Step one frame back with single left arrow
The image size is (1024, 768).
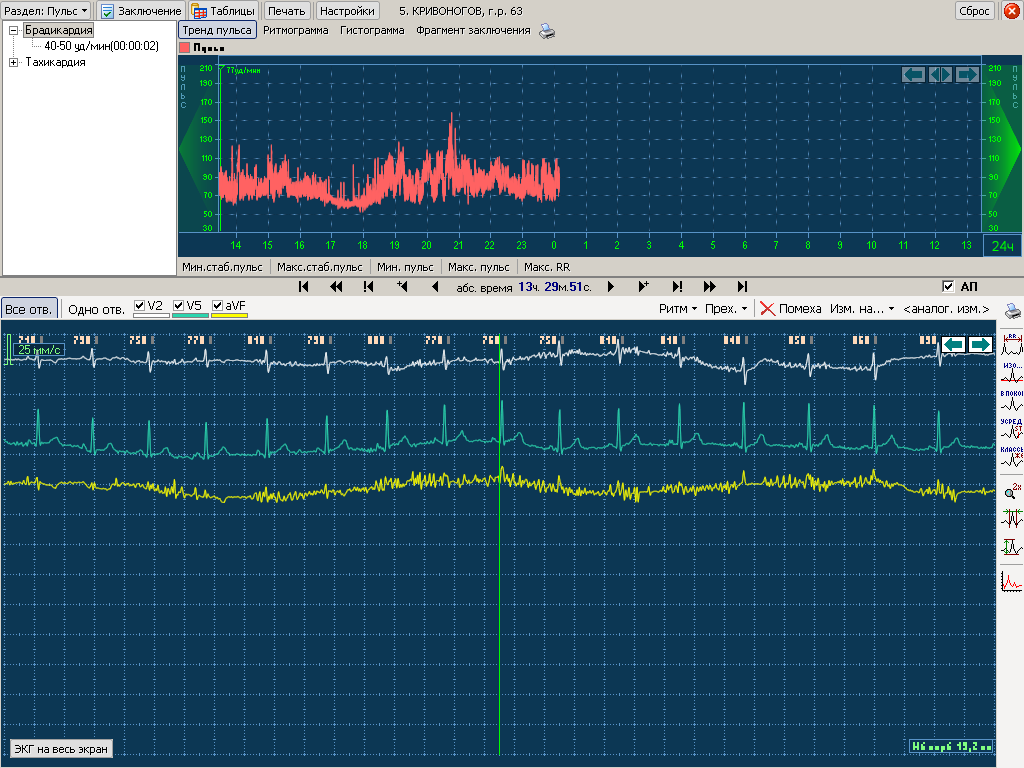pyautogui.click(x=435, y=287)
